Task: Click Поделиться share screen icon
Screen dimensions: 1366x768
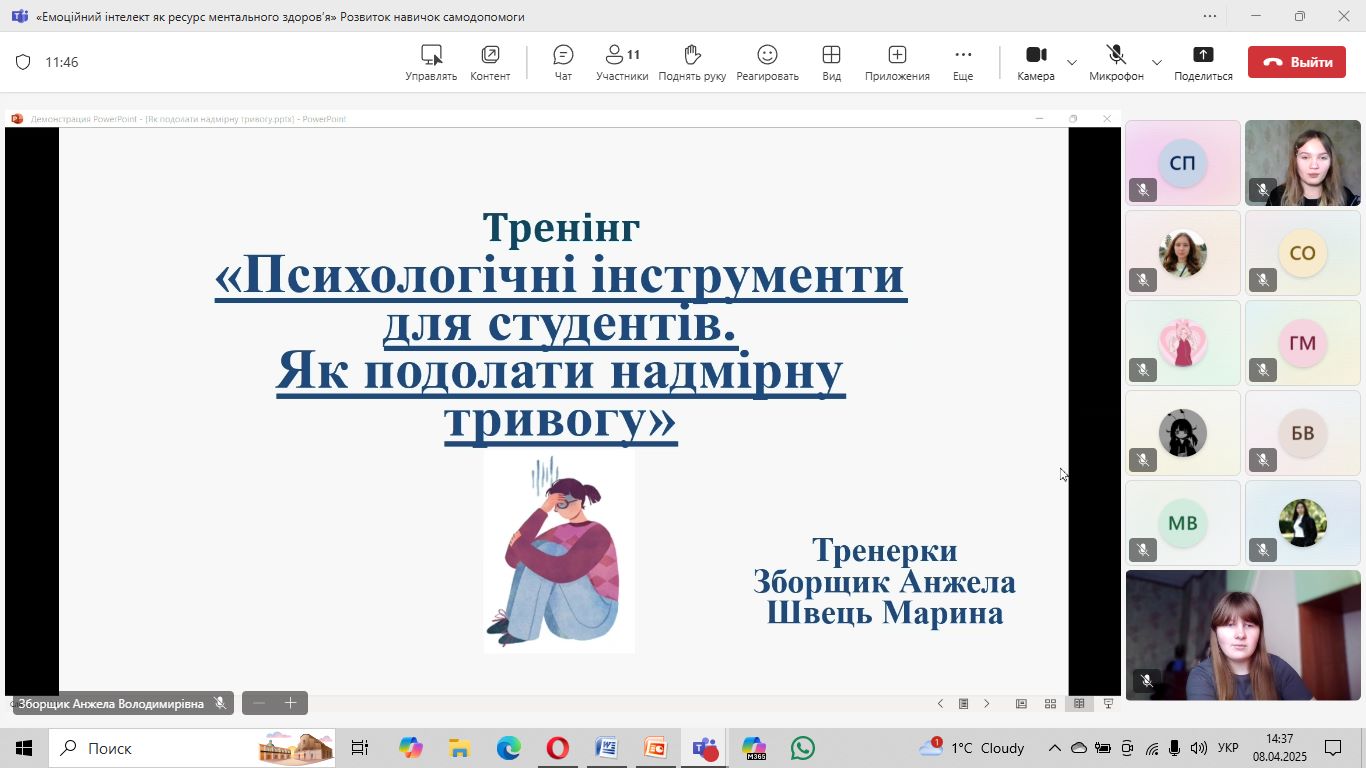Action: (x=1203, y=62)
